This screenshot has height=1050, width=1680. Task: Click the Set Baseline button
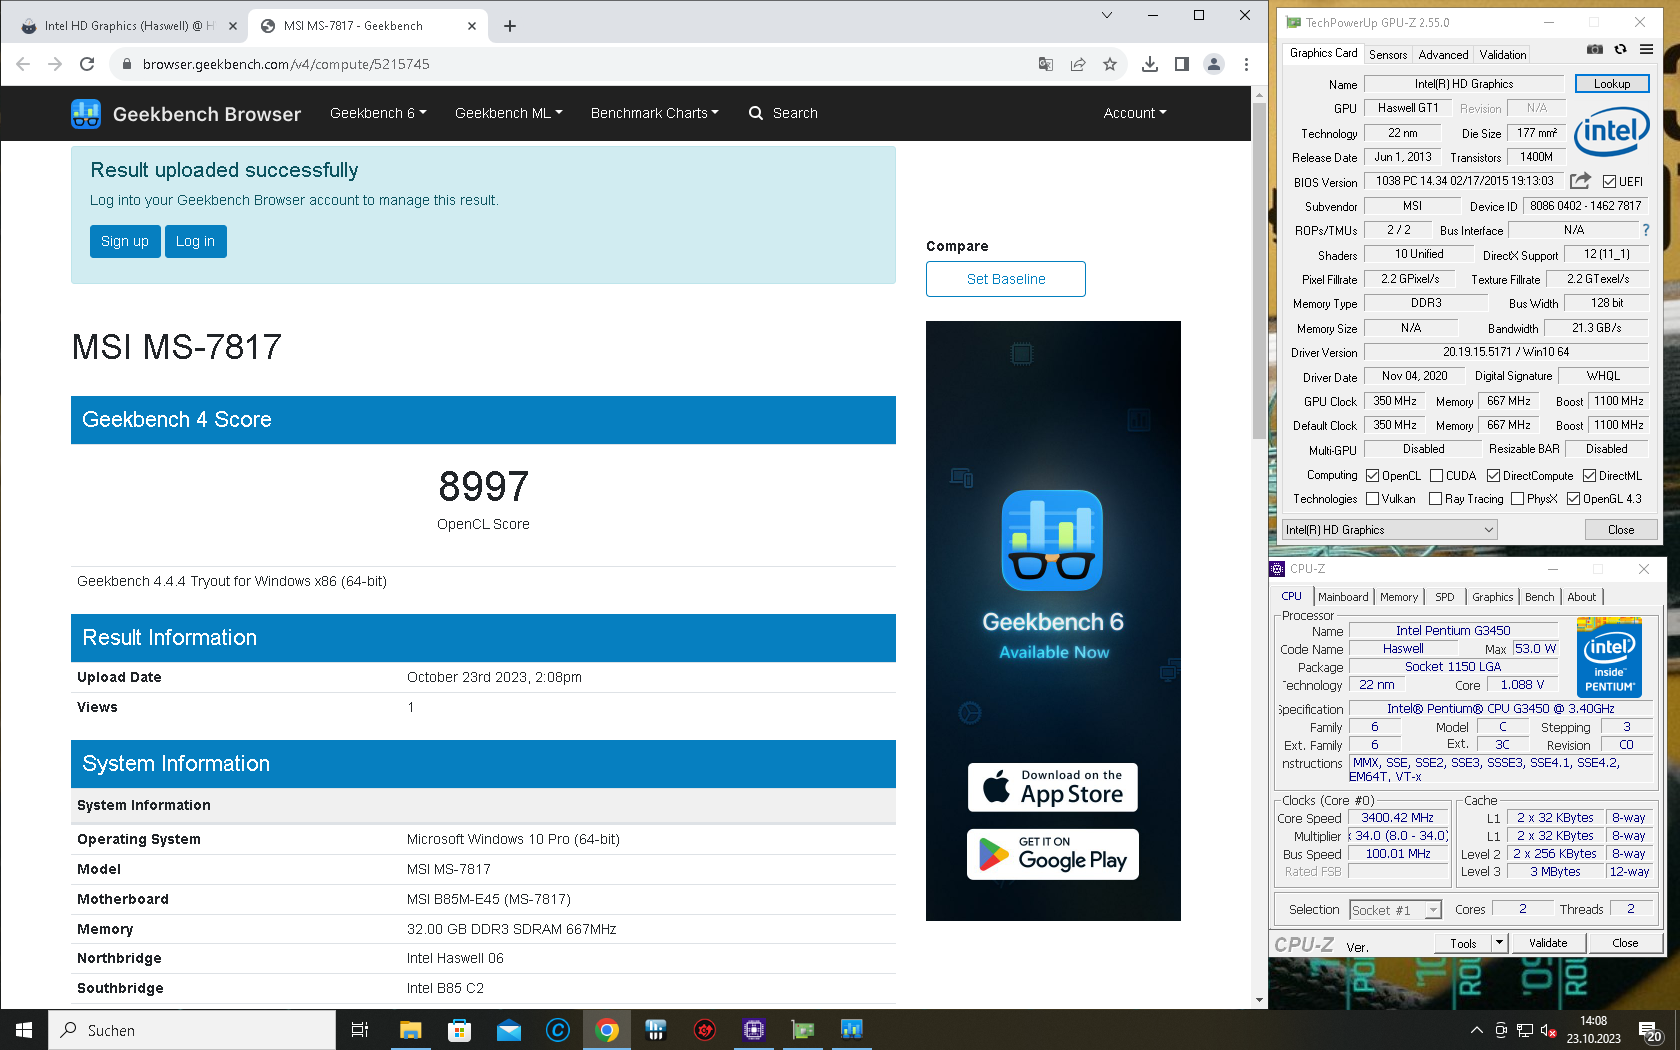(x=1006, y=279)
